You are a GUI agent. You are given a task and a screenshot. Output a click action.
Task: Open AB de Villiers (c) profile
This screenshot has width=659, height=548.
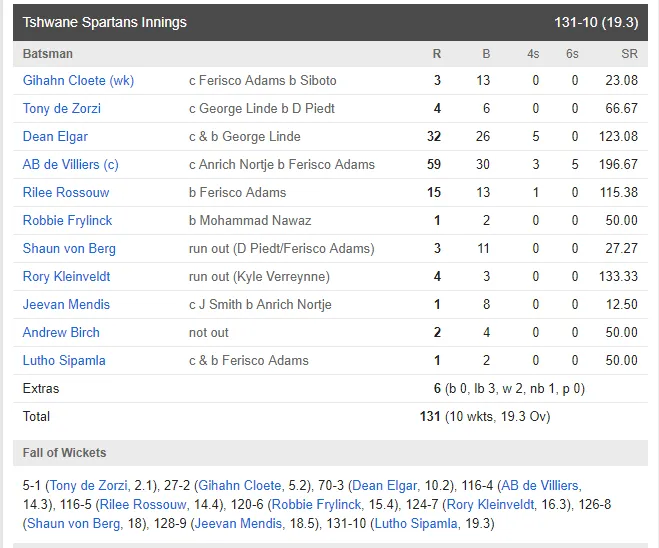point(71,164)
